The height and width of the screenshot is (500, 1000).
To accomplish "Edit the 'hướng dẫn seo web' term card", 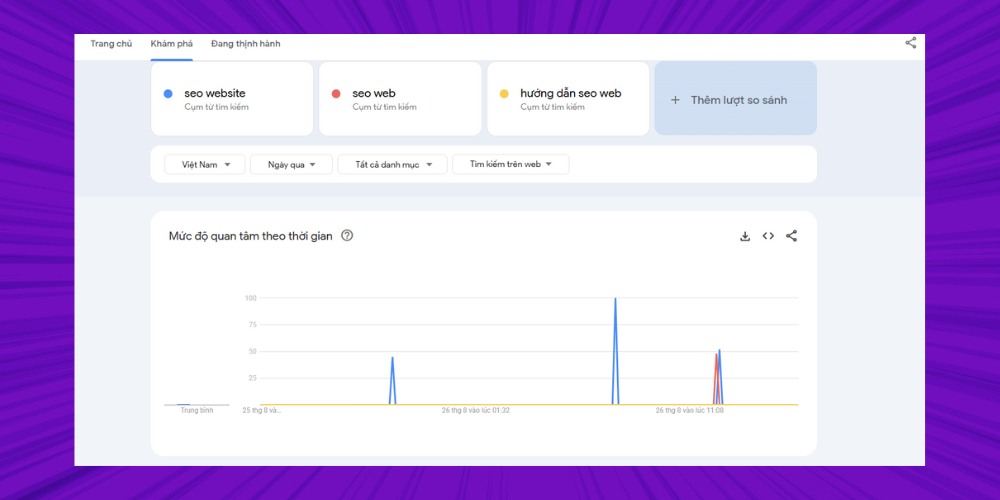I will 568,98.
